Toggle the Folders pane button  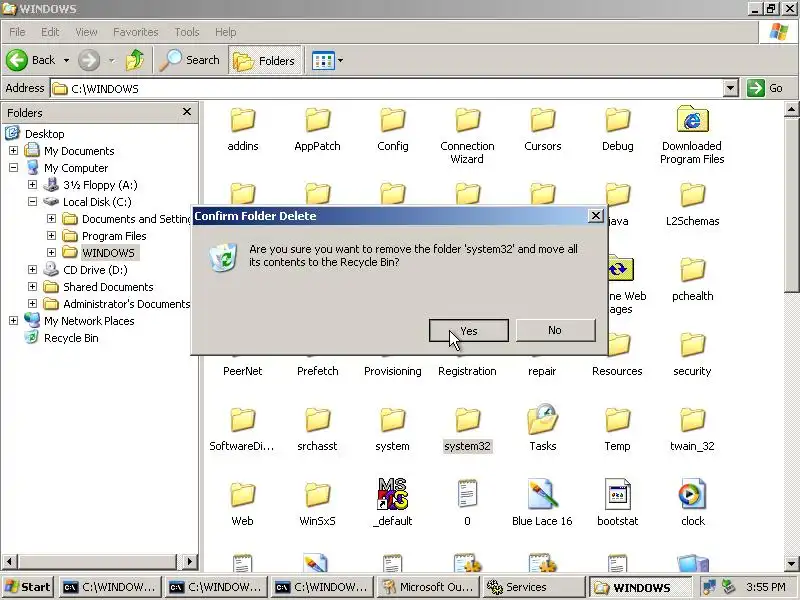[x=264, y=60]
